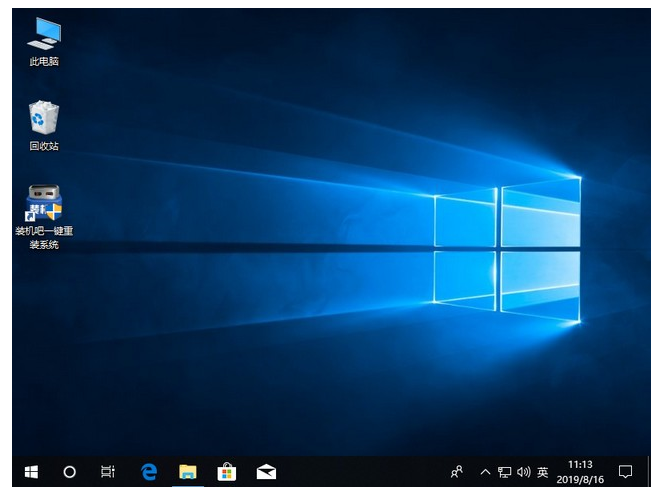Open the network status icon
The height and width of the screenshot is (492, 659).
tap(505, 471)
